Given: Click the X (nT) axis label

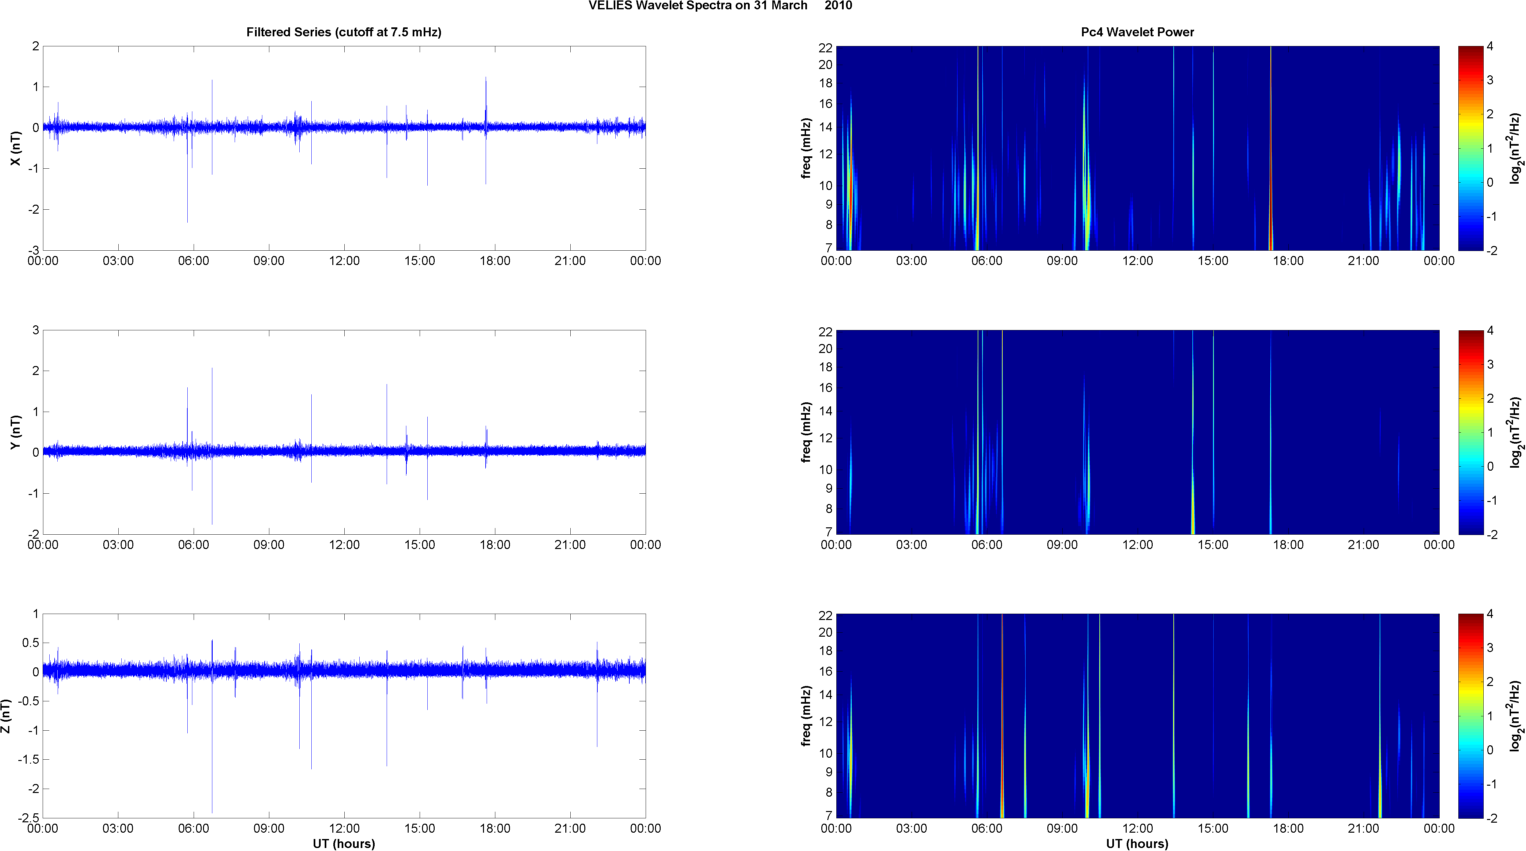Looking at the screenshot, I should [15, 148].
